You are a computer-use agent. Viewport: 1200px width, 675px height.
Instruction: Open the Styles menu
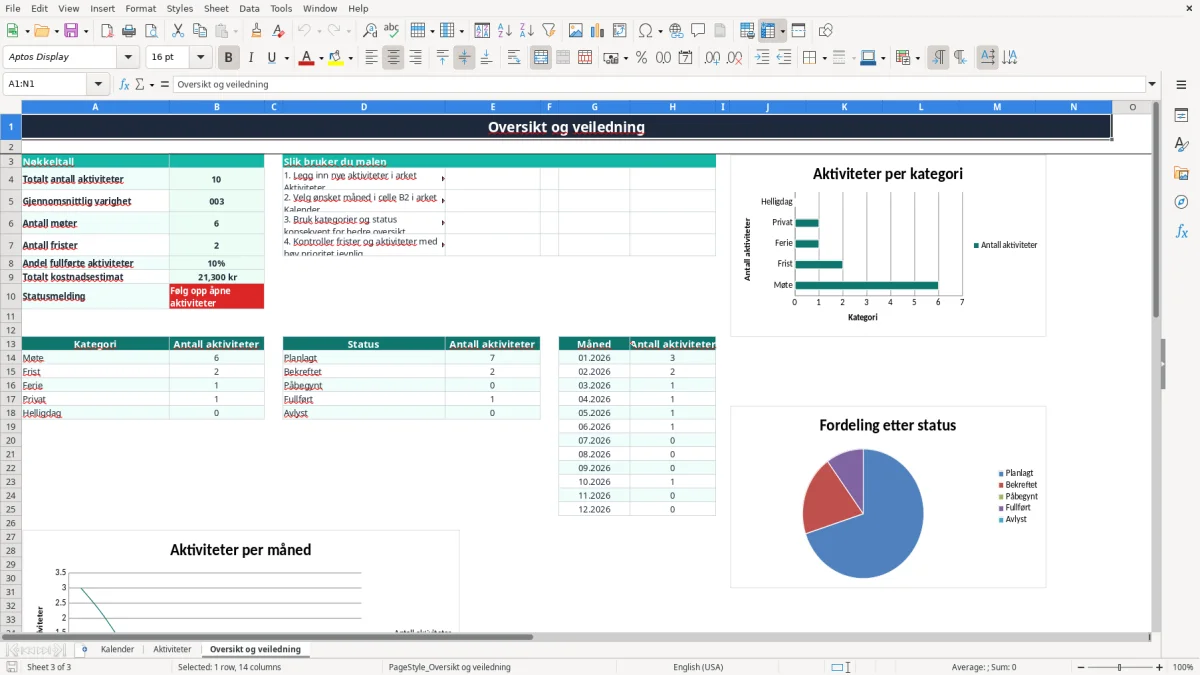[180, 8]
